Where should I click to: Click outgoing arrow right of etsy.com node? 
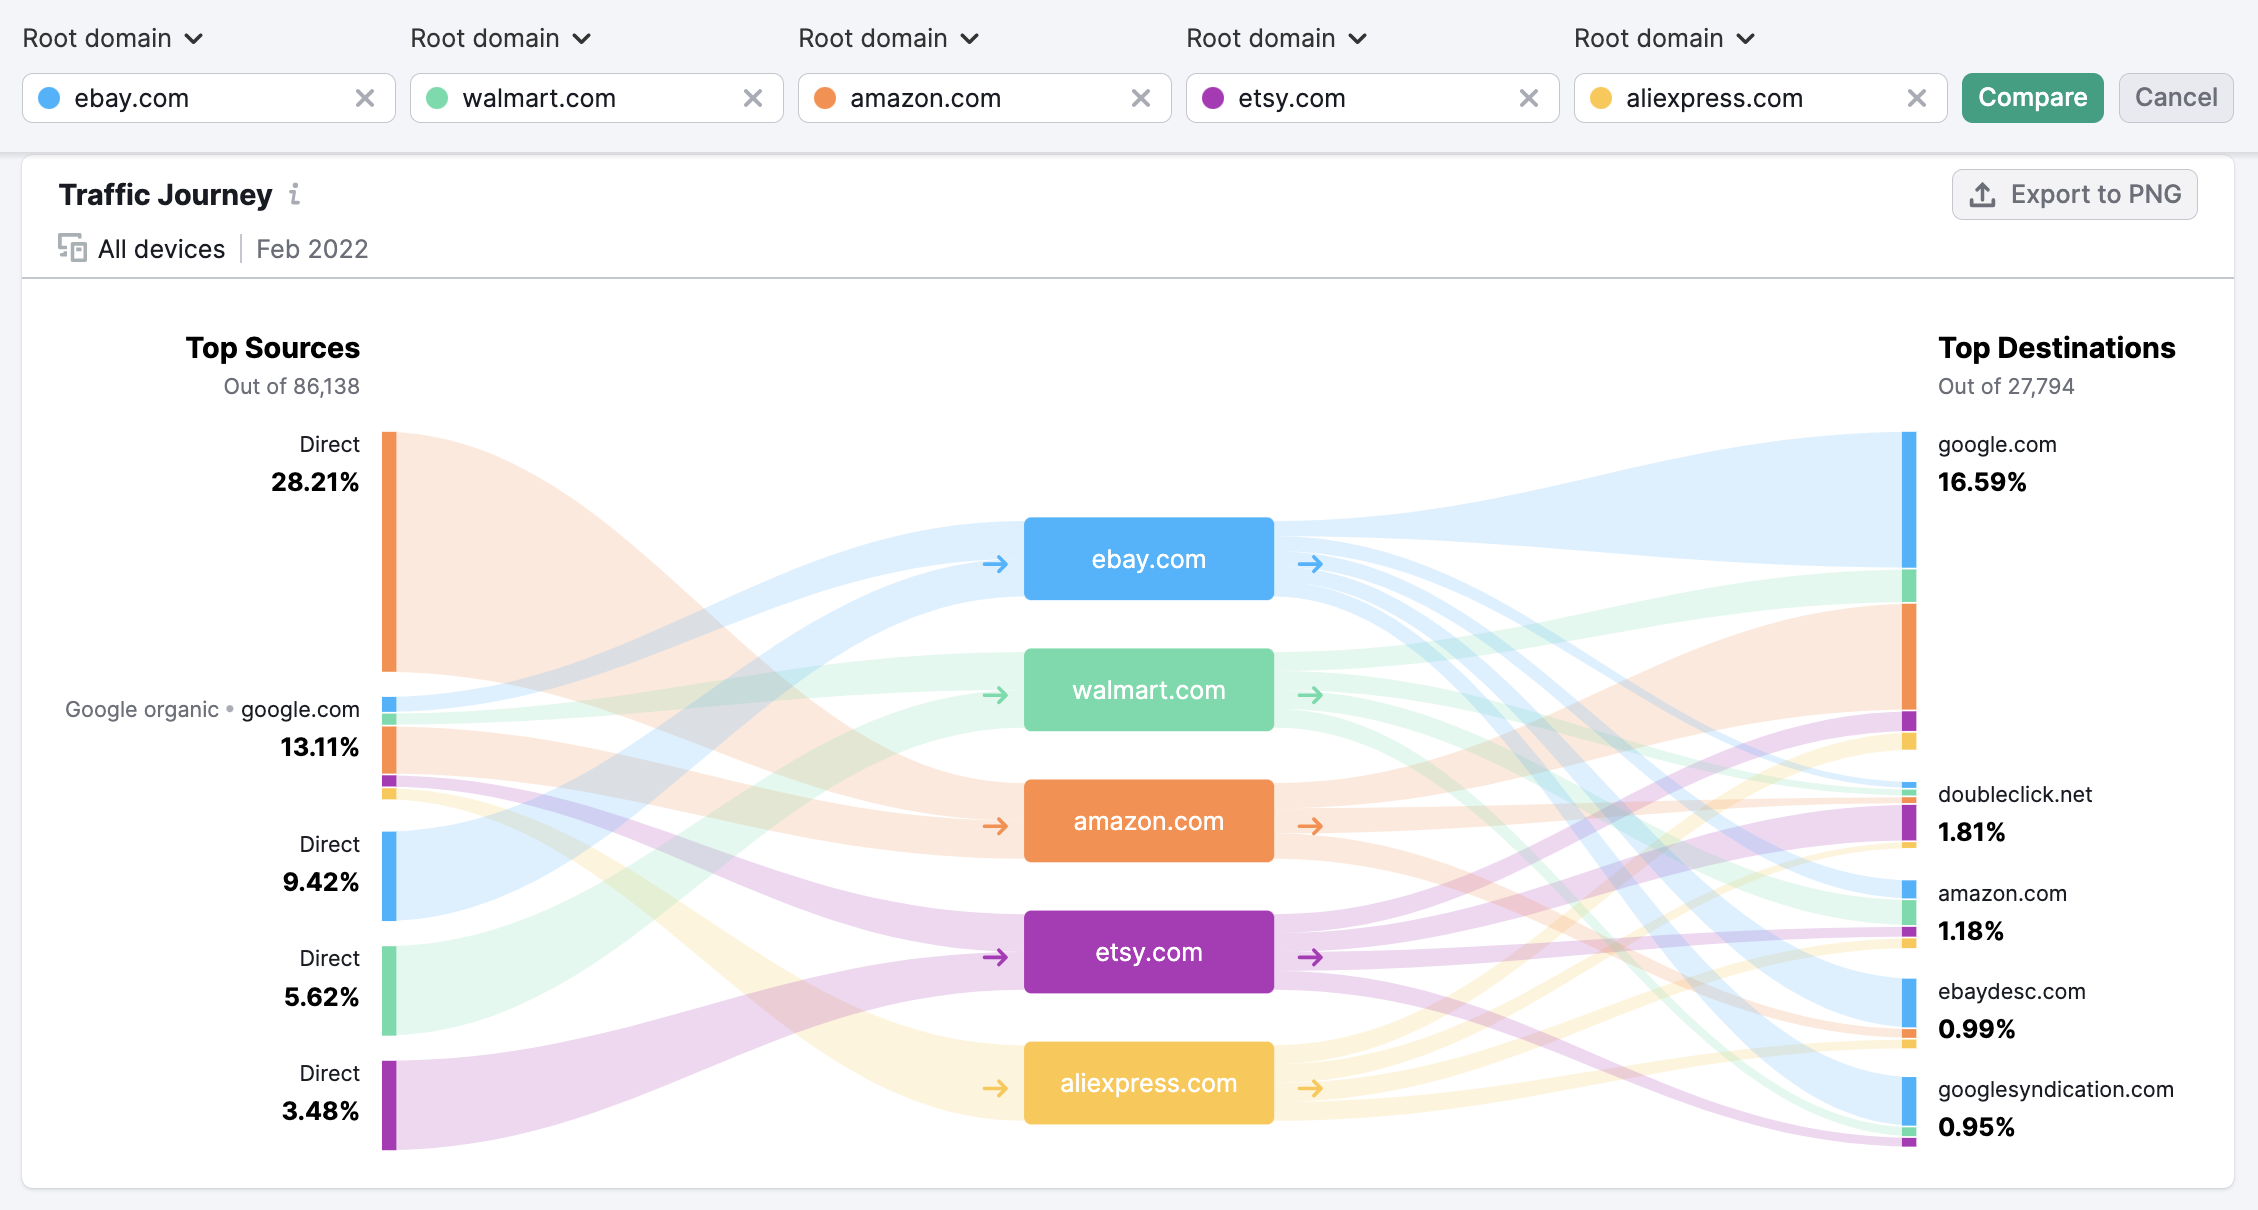pyautogui.click(x=1311, y=957)
